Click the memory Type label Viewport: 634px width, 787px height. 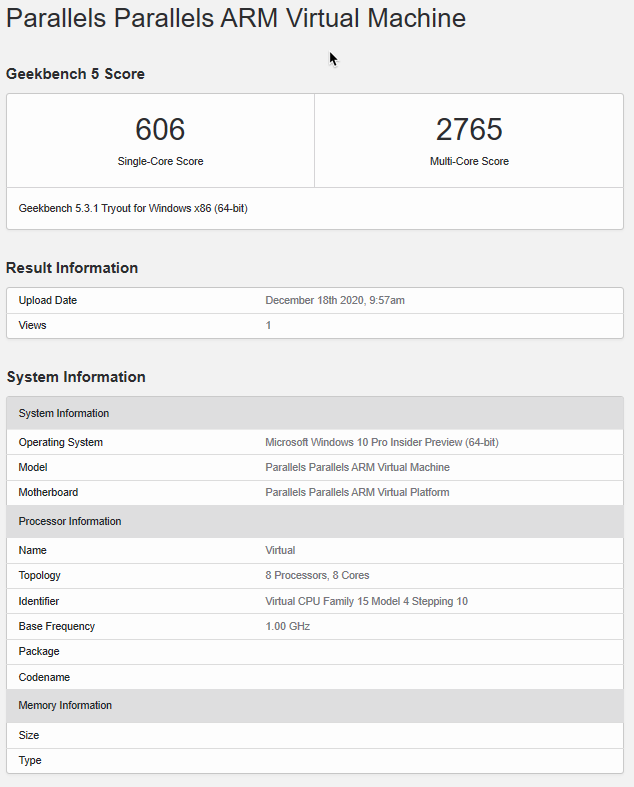(x=30, y=760)
